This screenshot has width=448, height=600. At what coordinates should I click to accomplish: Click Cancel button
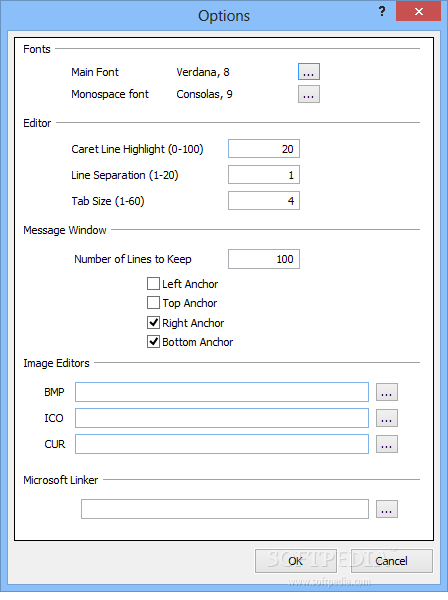[x=392, y=561]
